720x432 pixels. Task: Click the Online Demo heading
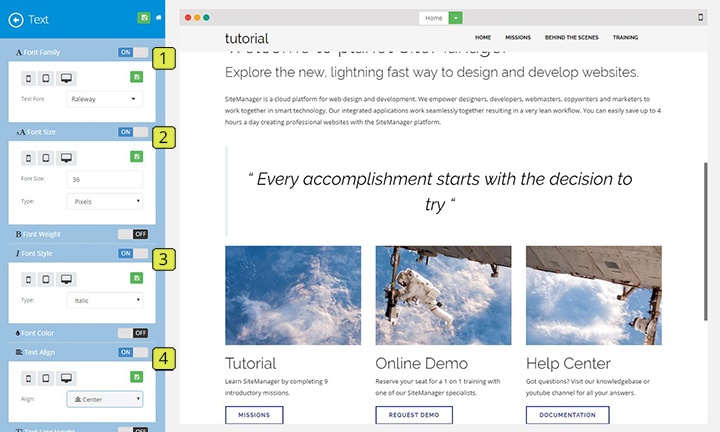(422, 364)
